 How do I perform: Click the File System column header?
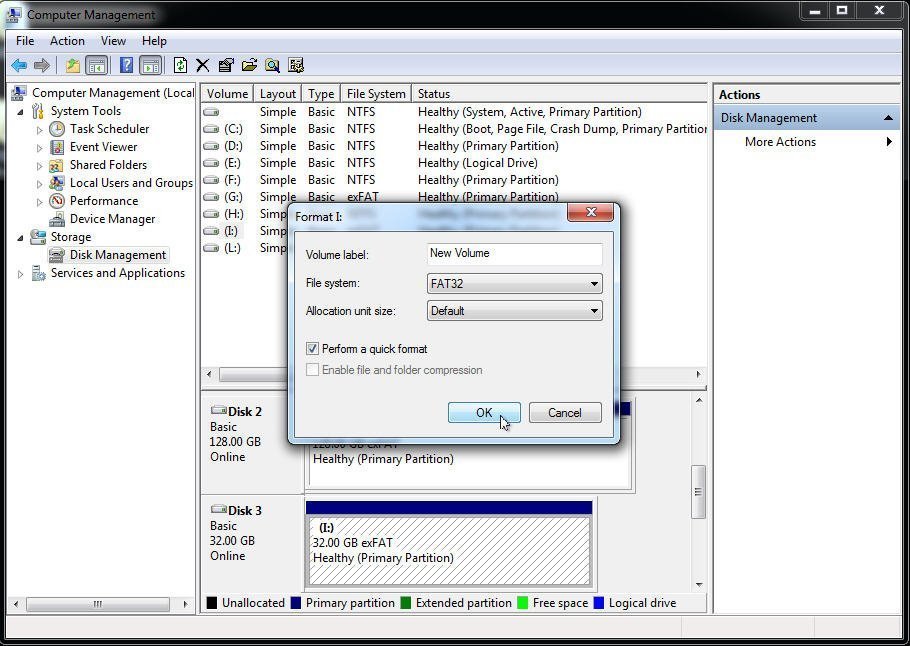click(376, 94)
